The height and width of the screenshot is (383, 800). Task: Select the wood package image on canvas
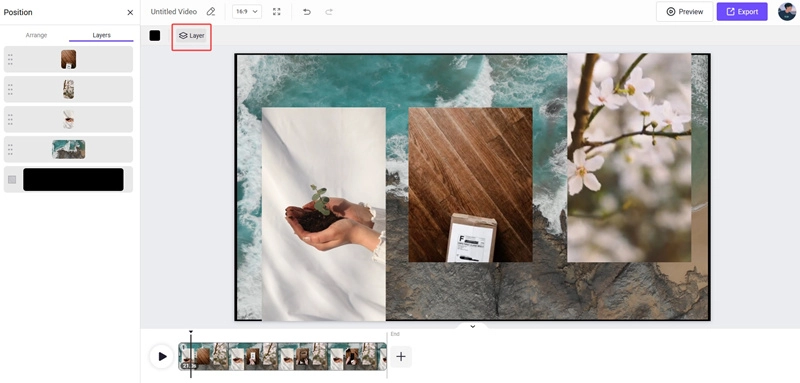(x=470, y=185)
